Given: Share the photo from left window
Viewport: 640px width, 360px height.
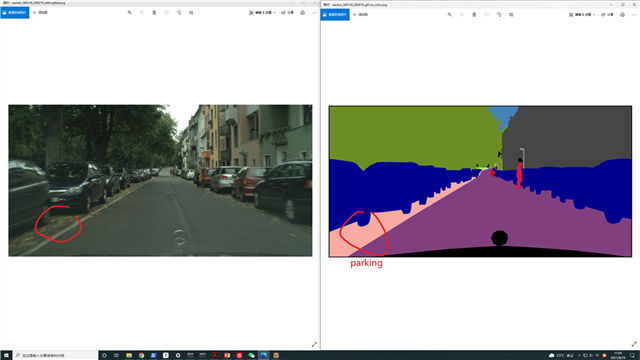Looking at the screenshot, I should 287,13.
